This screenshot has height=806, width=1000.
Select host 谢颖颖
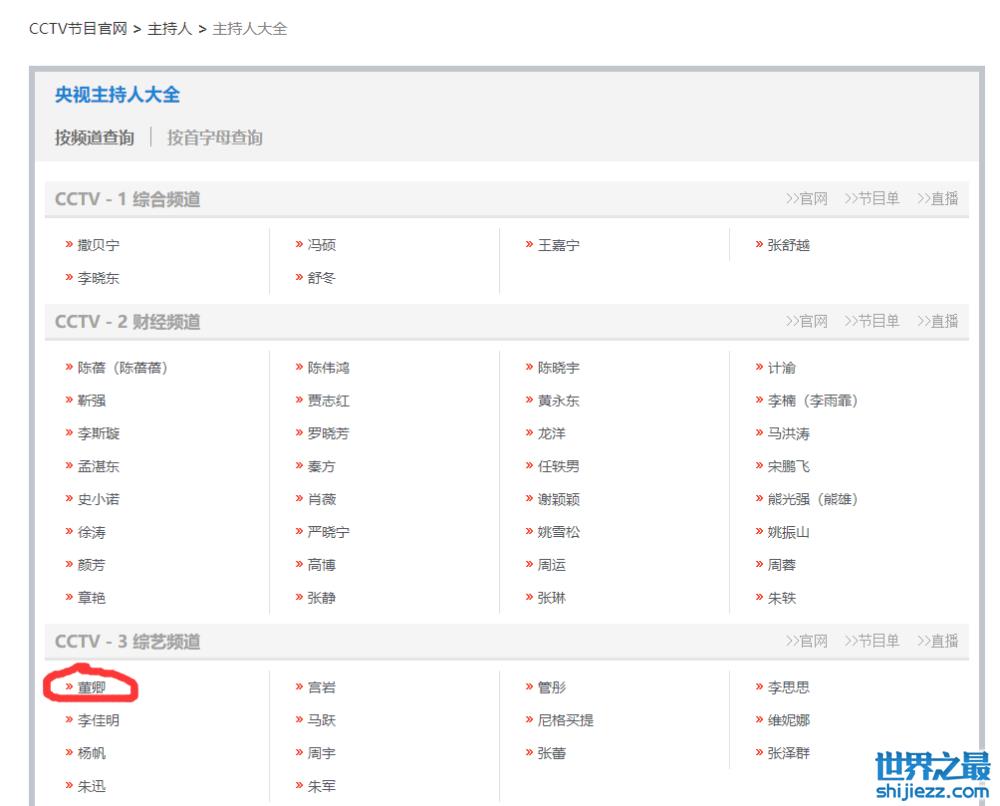[x=558, y=499]
